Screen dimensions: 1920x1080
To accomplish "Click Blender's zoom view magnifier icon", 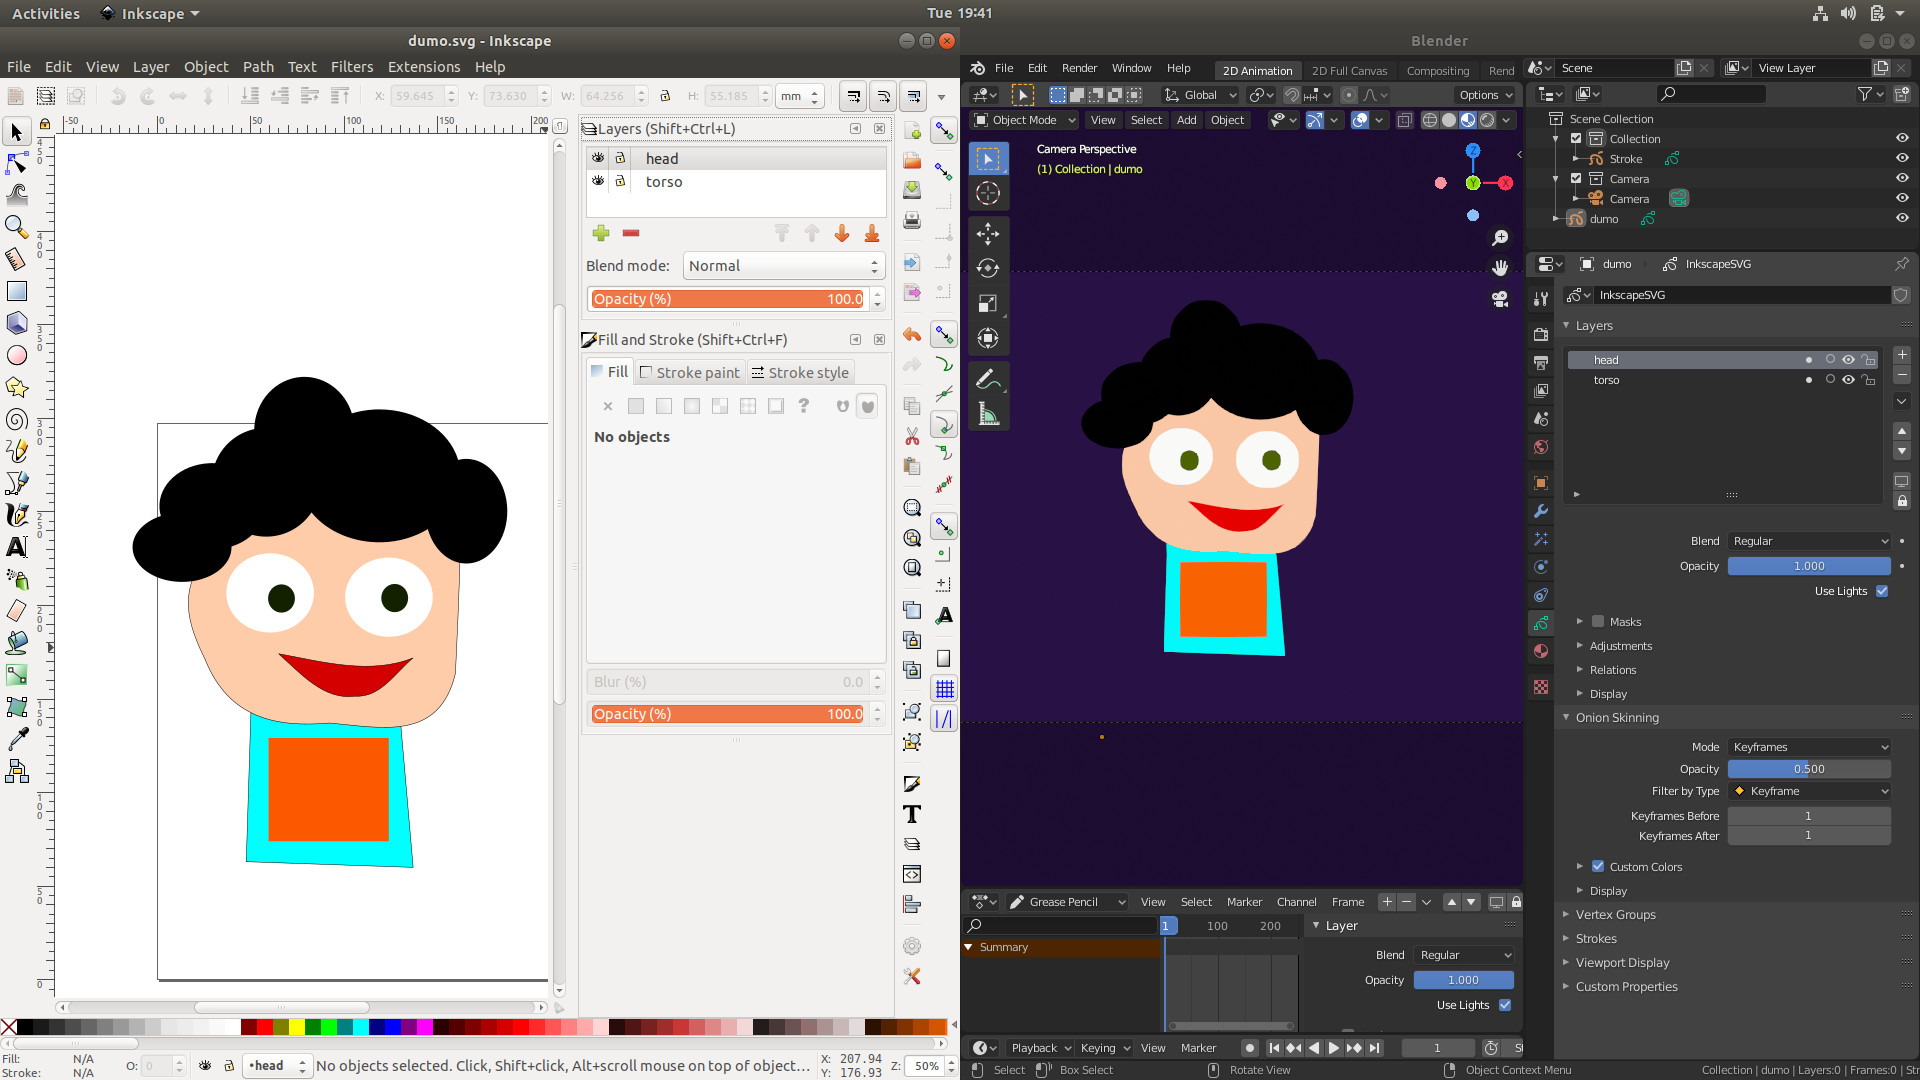I will 1500,237.
